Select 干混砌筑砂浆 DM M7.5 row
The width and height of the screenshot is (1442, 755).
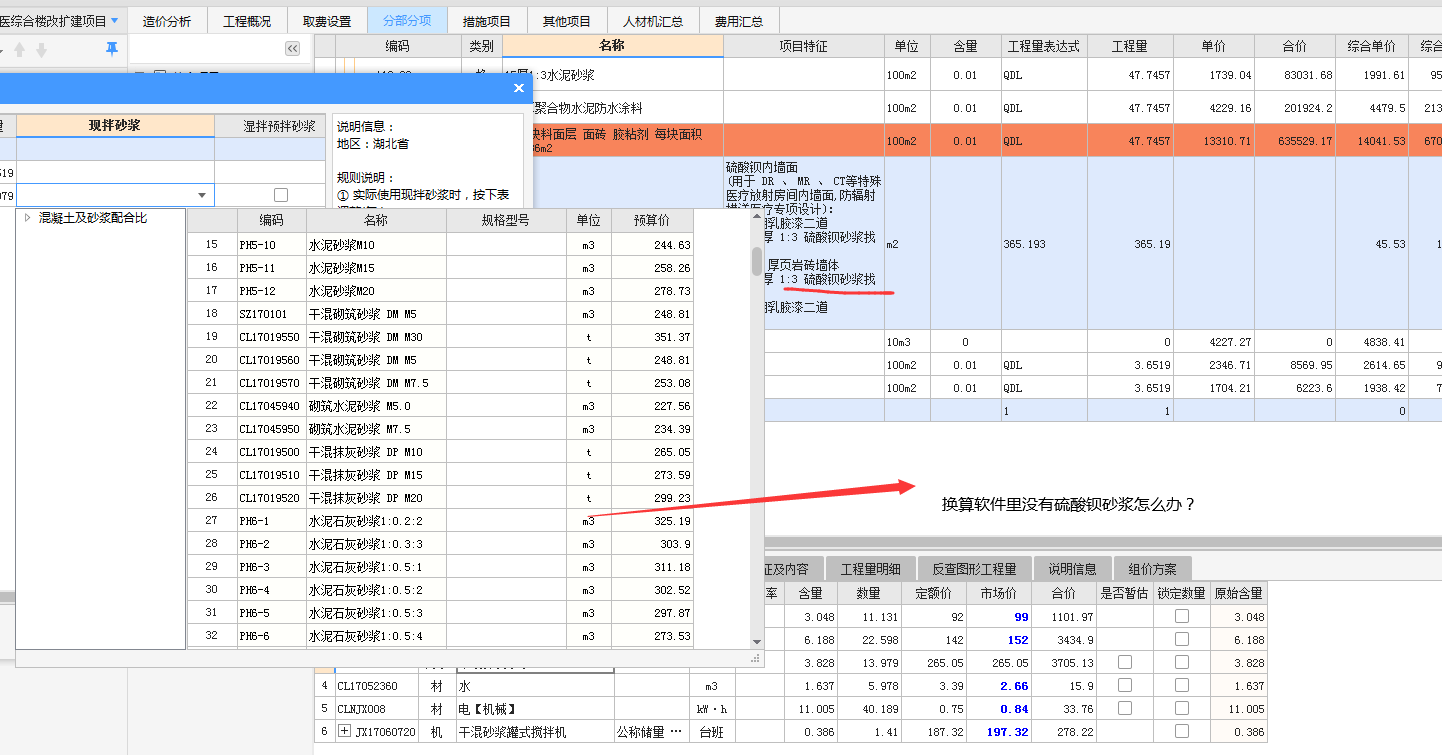(440, 383)
